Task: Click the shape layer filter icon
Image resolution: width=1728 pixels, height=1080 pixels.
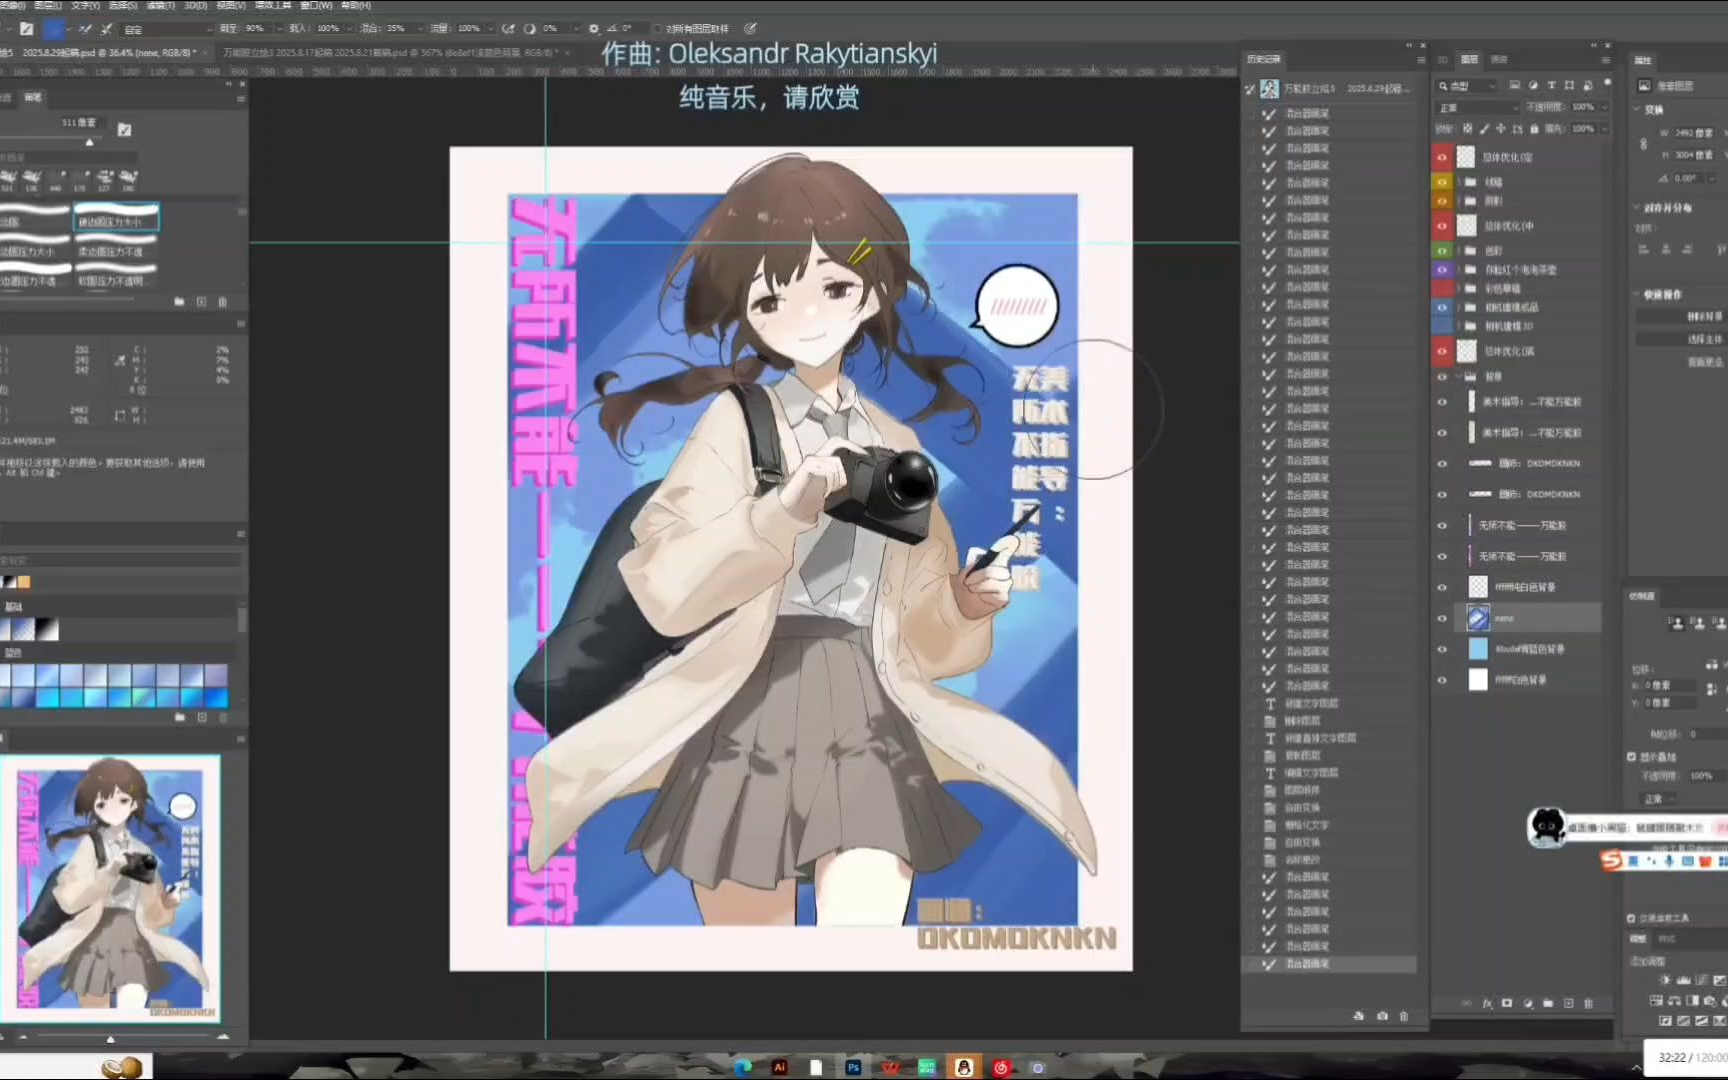Action: tap(1570, 86)
